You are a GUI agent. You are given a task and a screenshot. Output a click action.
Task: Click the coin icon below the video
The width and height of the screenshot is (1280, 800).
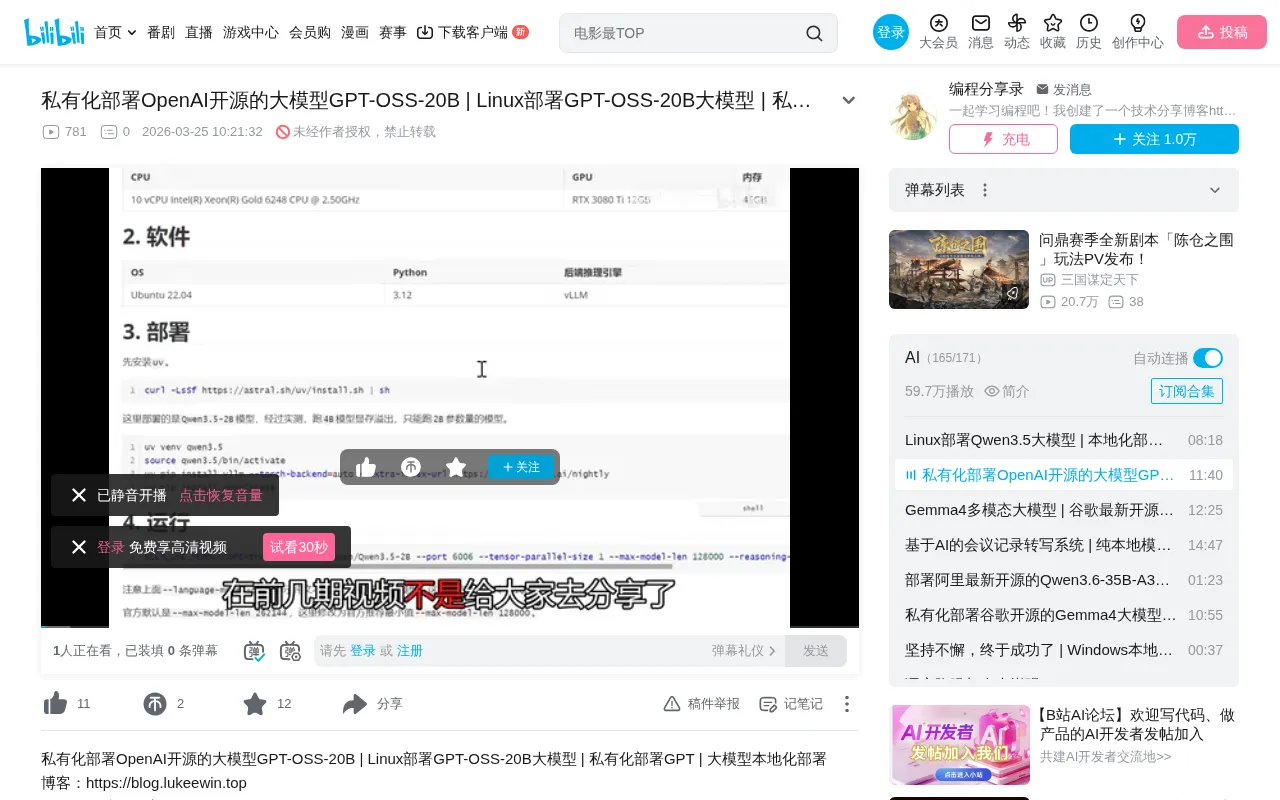click(155, 704)
